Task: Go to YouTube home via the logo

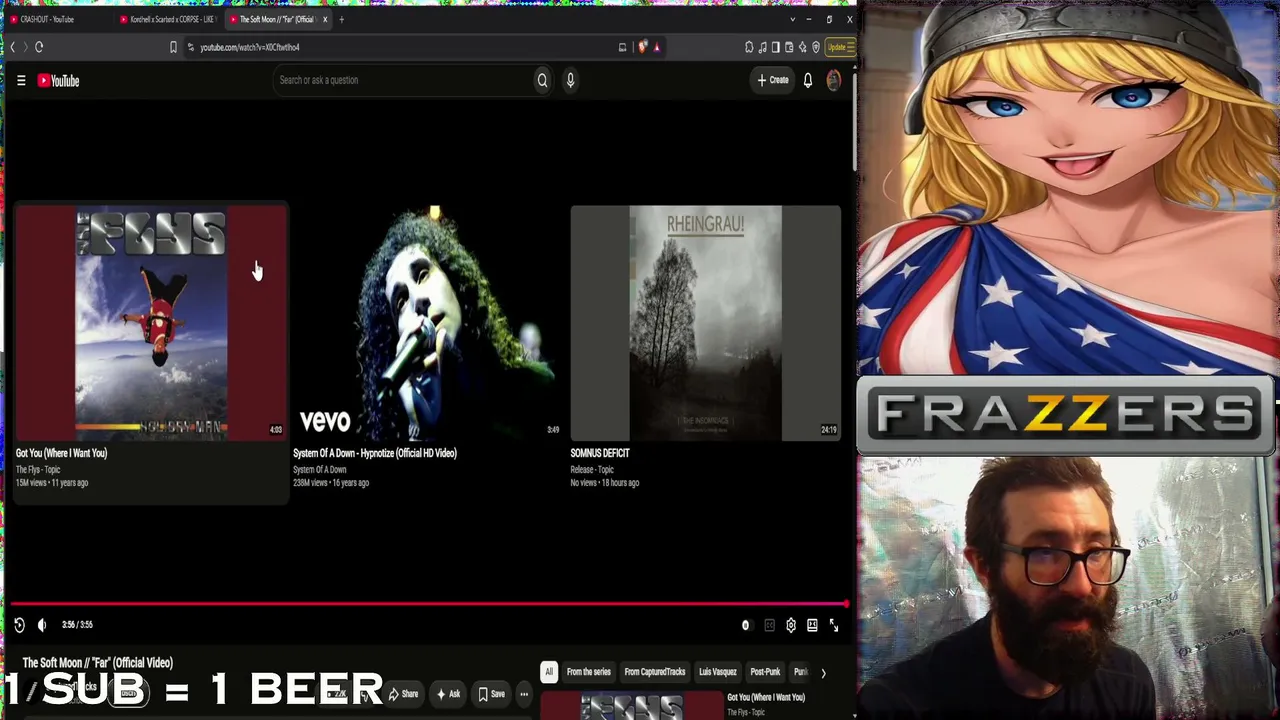Action: tap(58, 81)
